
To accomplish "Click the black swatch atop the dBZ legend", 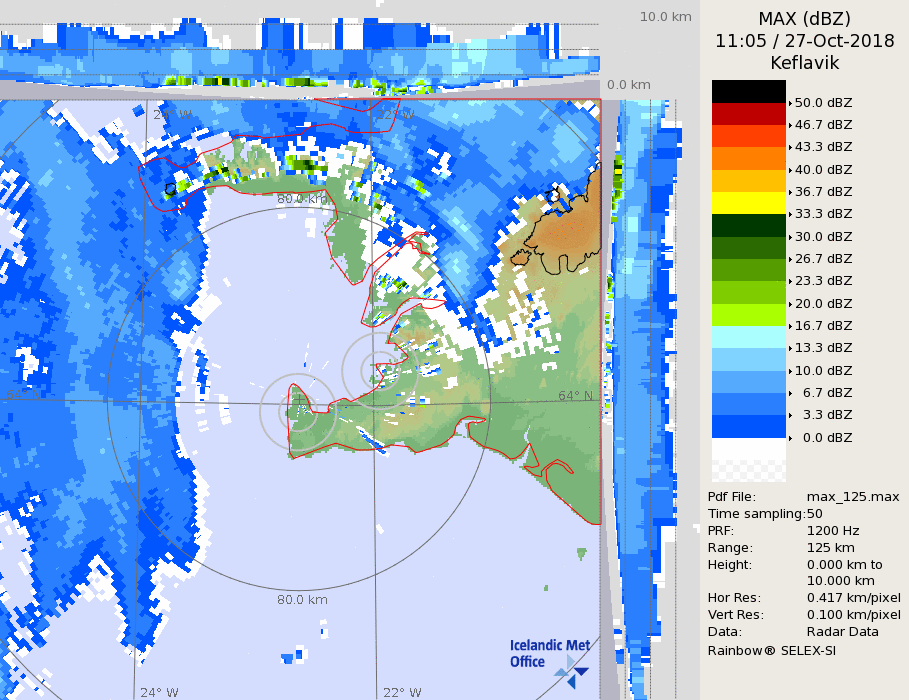I will pos(748,91).
